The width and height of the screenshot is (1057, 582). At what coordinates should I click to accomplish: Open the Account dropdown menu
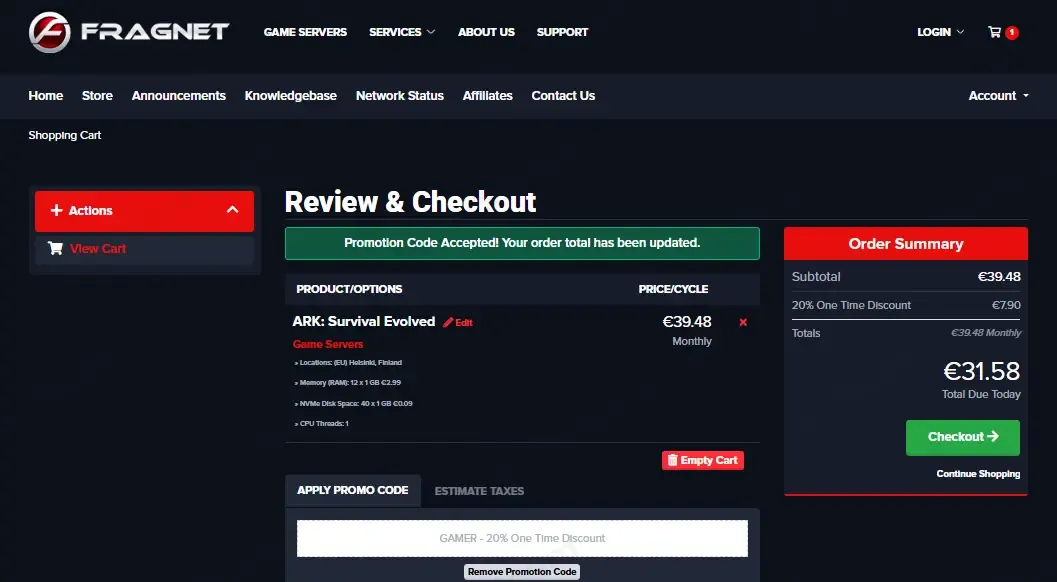(x=998, y=96)
